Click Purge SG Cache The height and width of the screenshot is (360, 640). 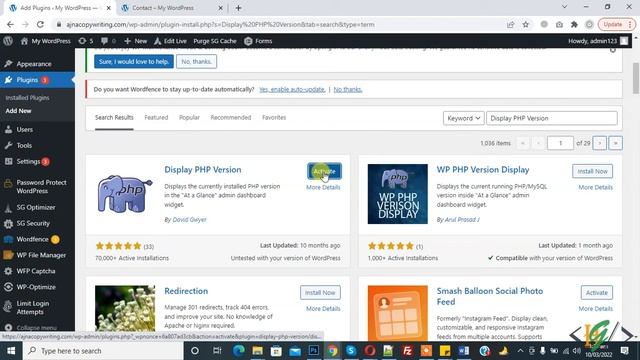(215, 41)
